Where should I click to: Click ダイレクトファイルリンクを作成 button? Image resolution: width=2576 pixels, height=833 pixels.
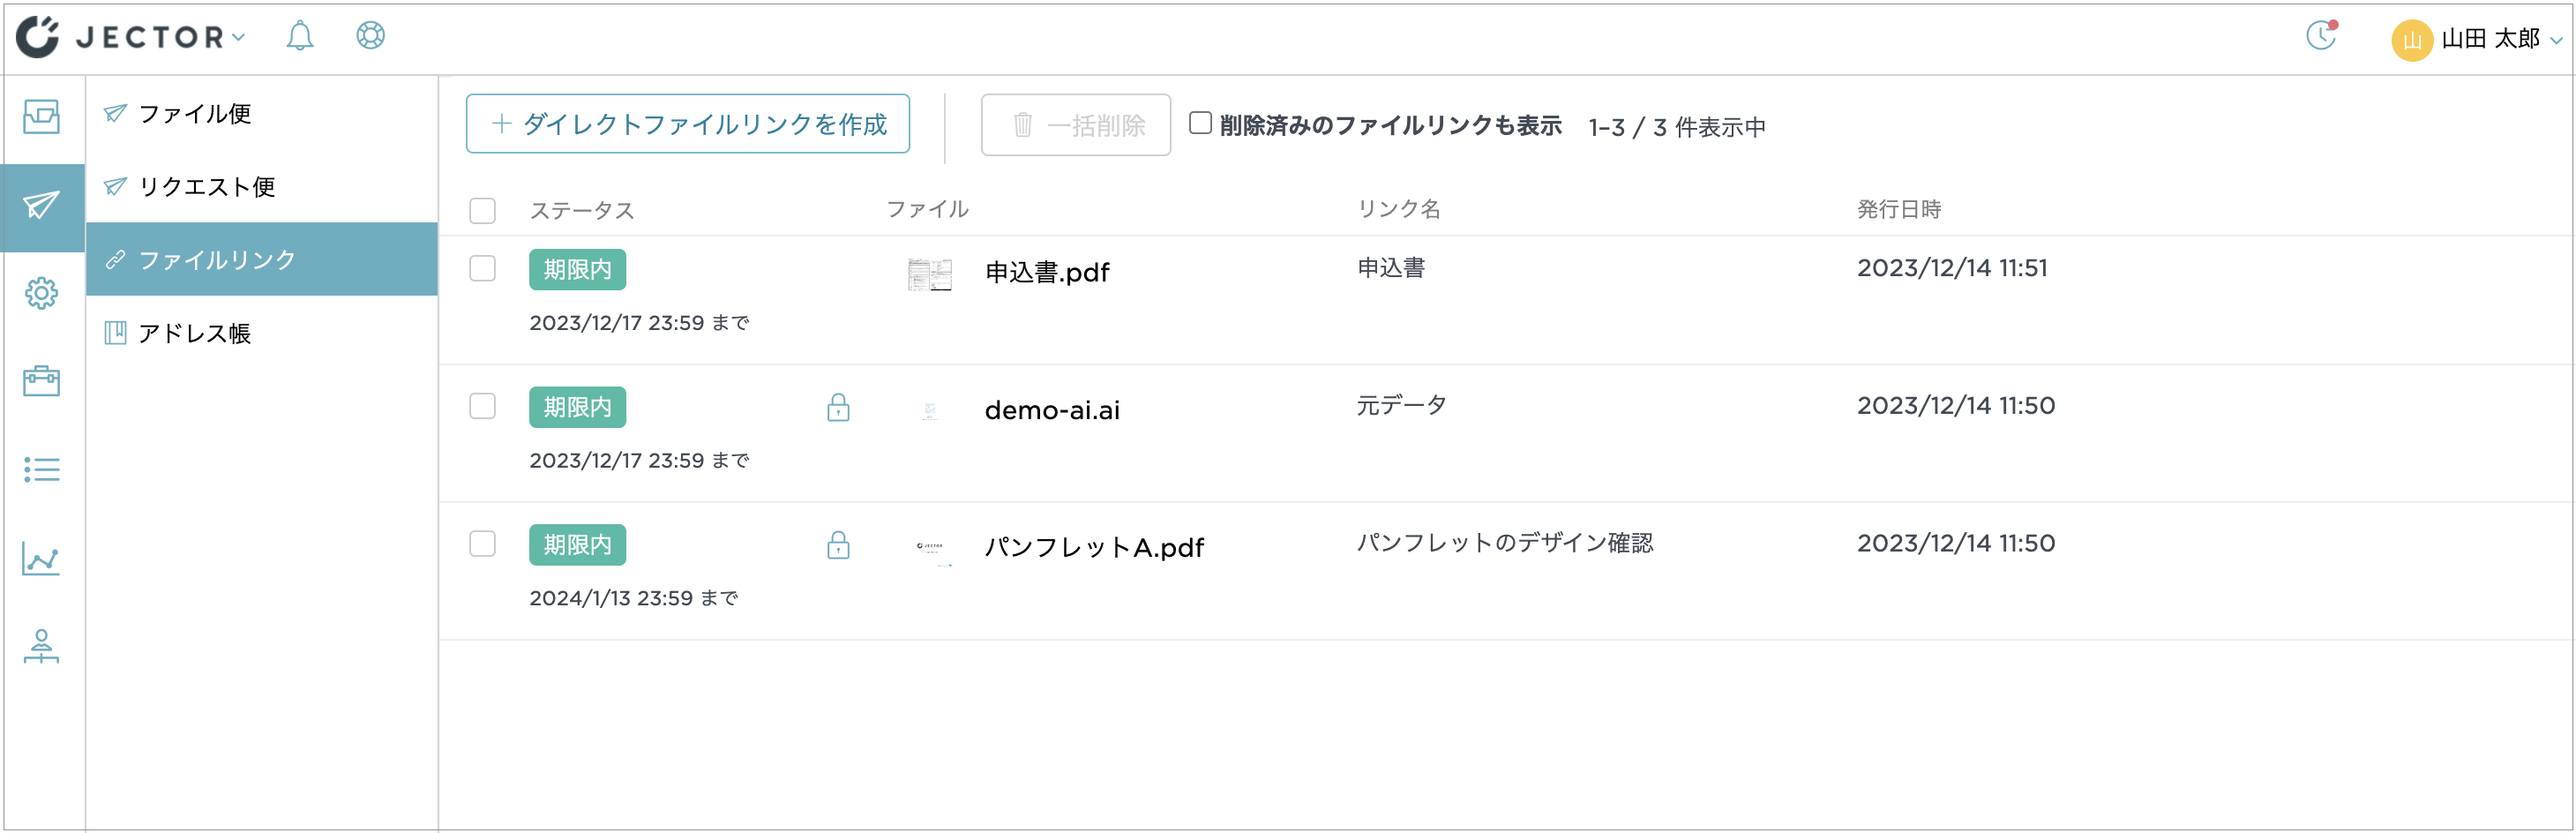[x=688, y=124]
